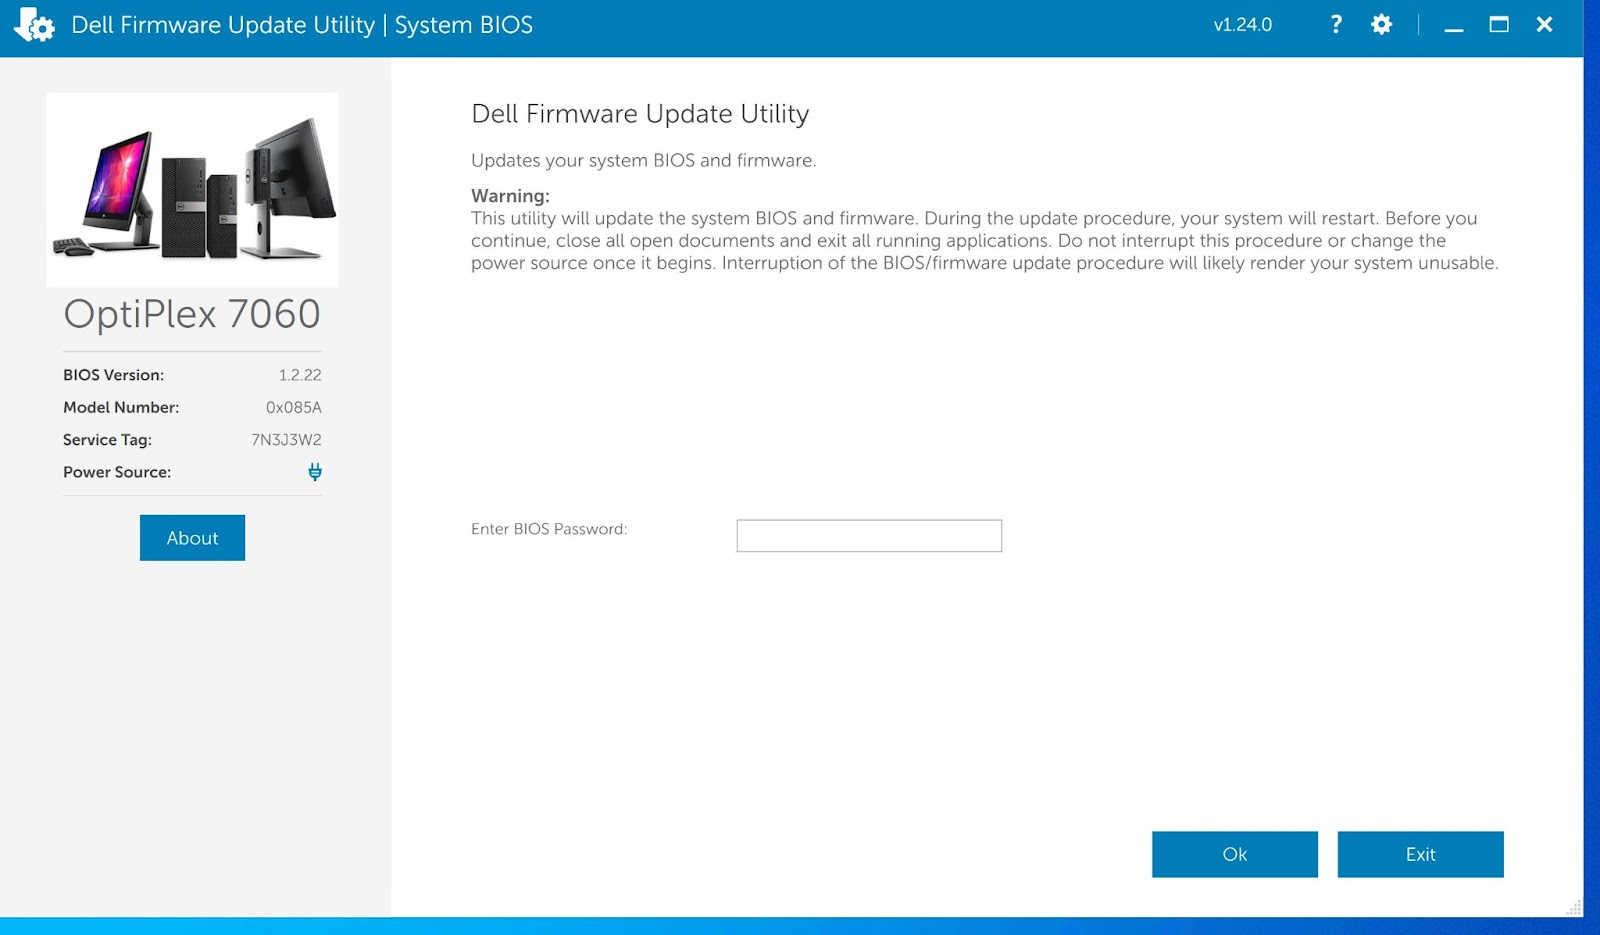Click the Warning heading text
This screenshot has height=935, width=1600.
pyautogui.click(x=510, y=196)
